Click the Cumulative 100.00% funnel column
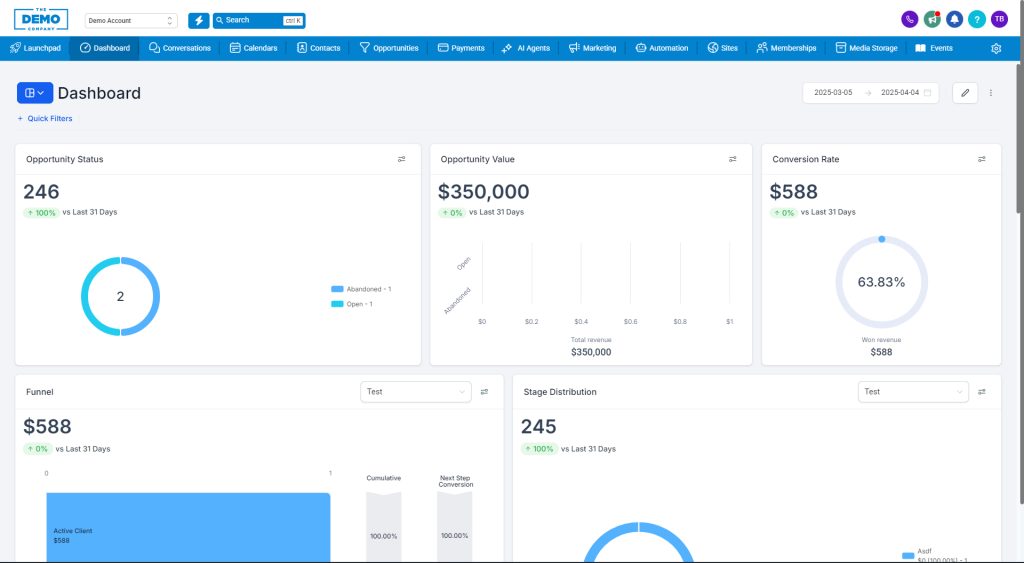The width and height of the screenshot is (1024, 563). (383, 527)
